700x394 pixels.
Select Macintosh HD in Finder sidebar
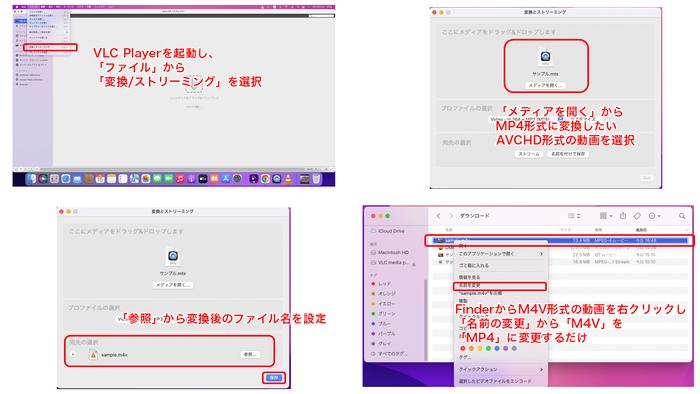(389, 253)
